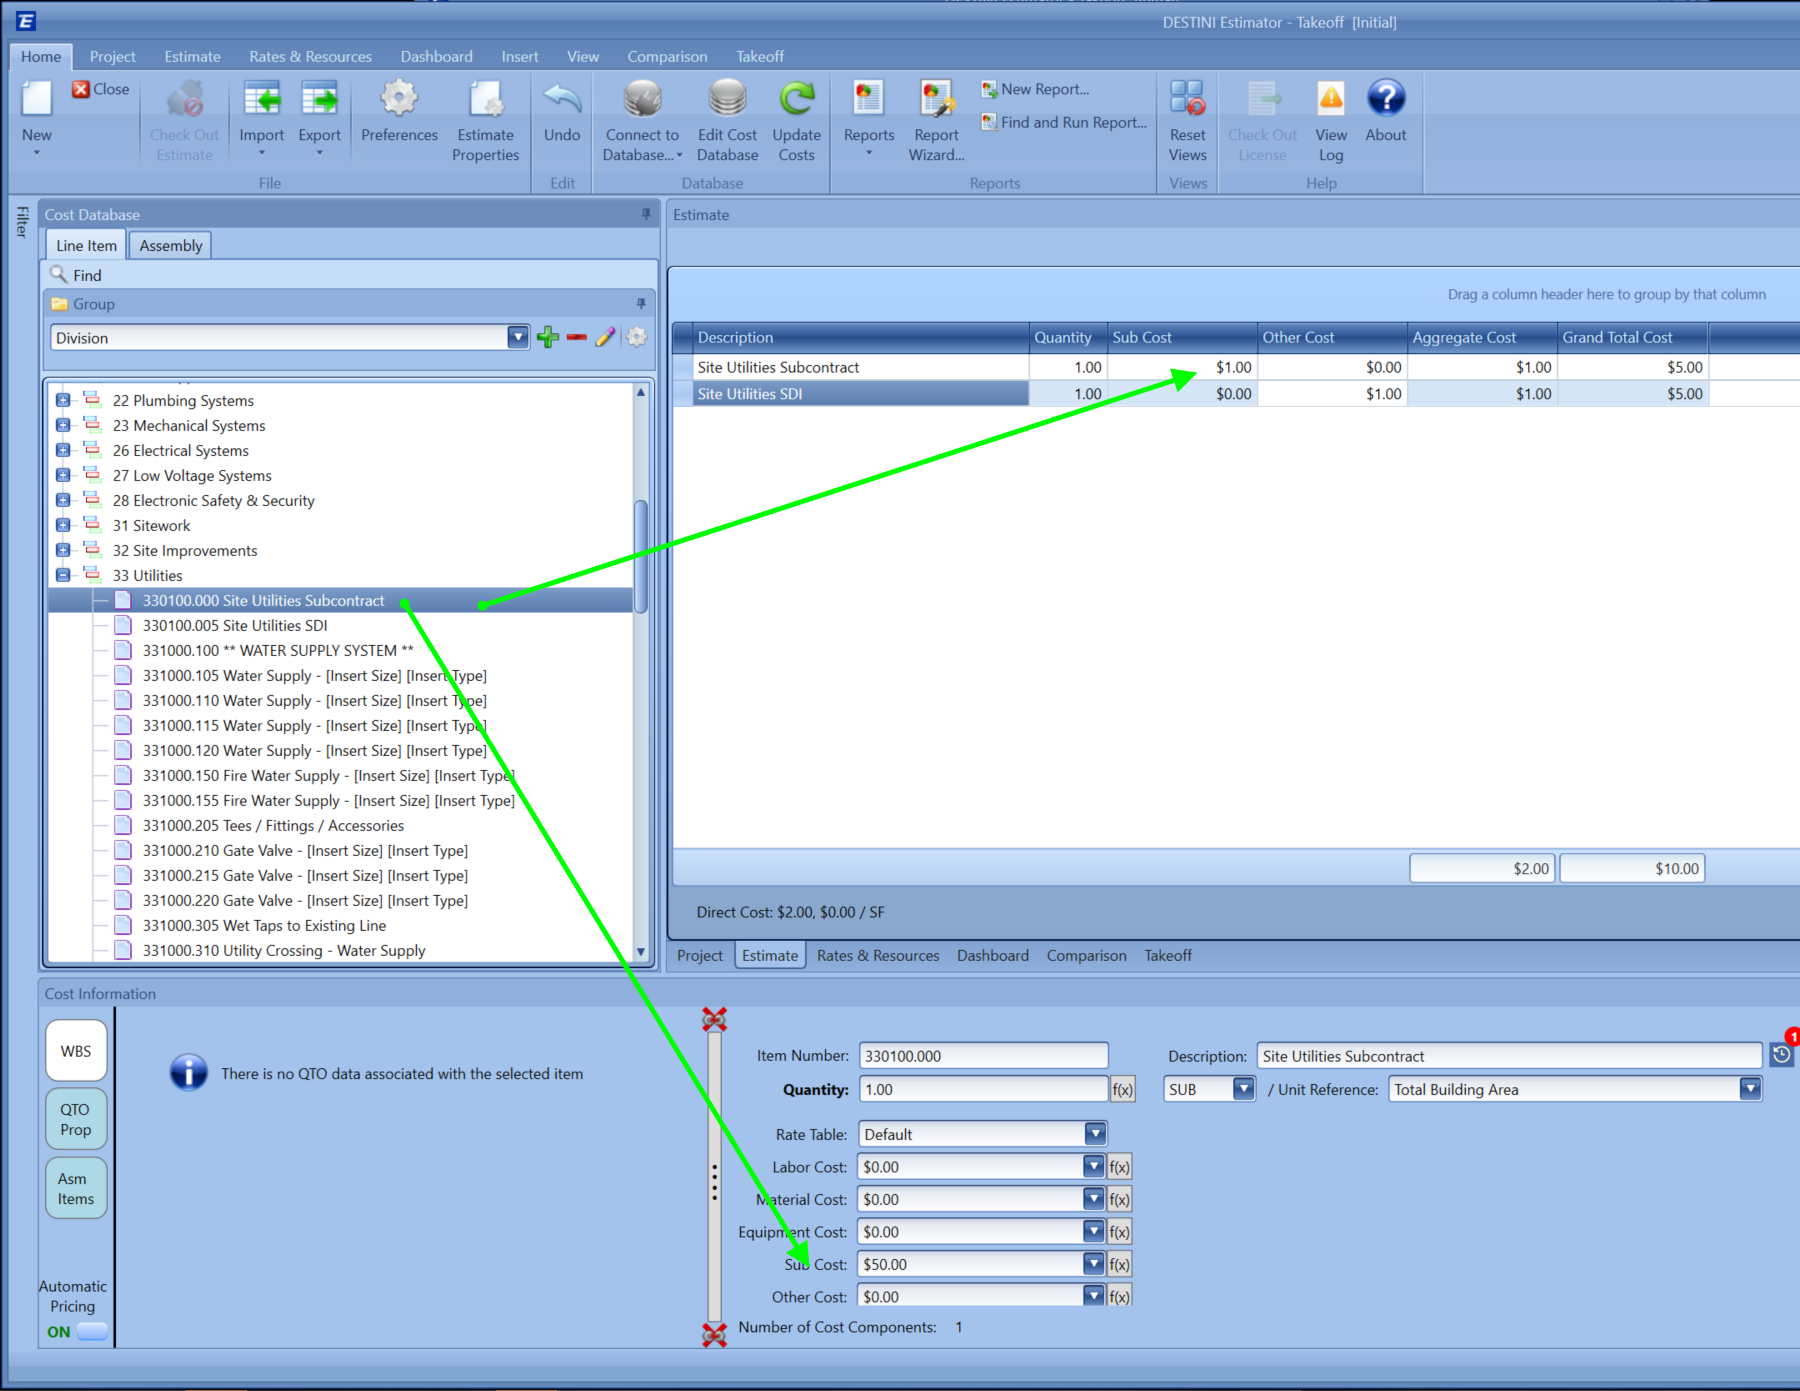Image resolution: width=1800 pixels, height=1391 pixels.
Task: Select Connect to Database
Action: coord(641,120)
